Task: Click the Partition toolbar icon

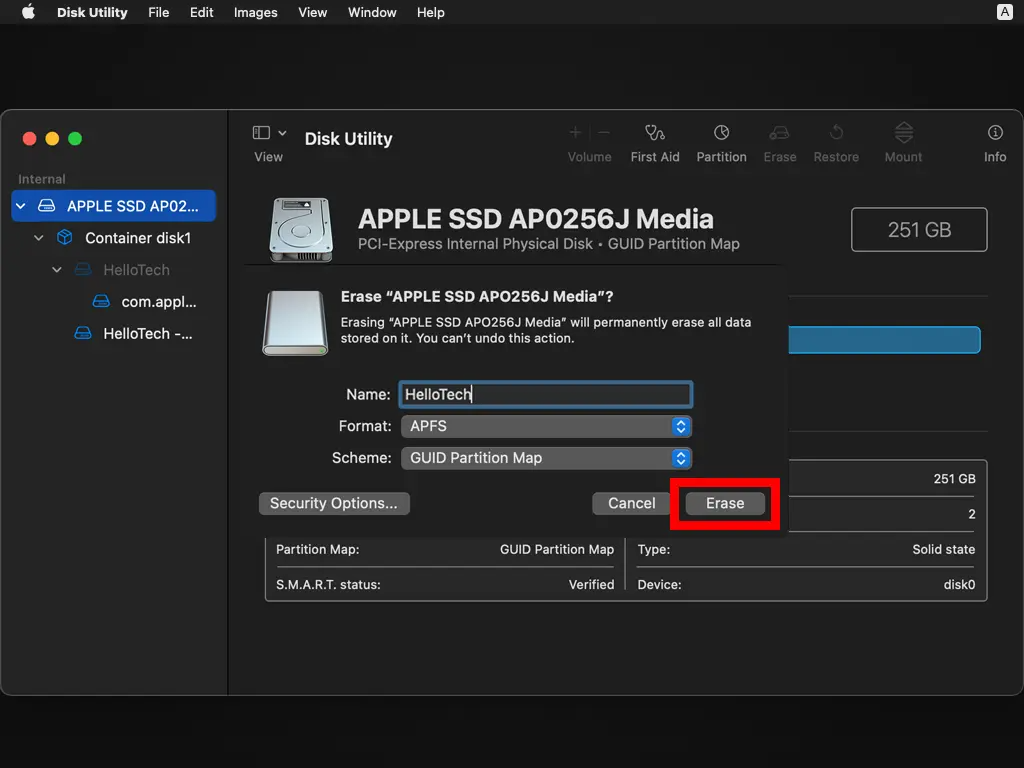Action: [x=721, y=133]
